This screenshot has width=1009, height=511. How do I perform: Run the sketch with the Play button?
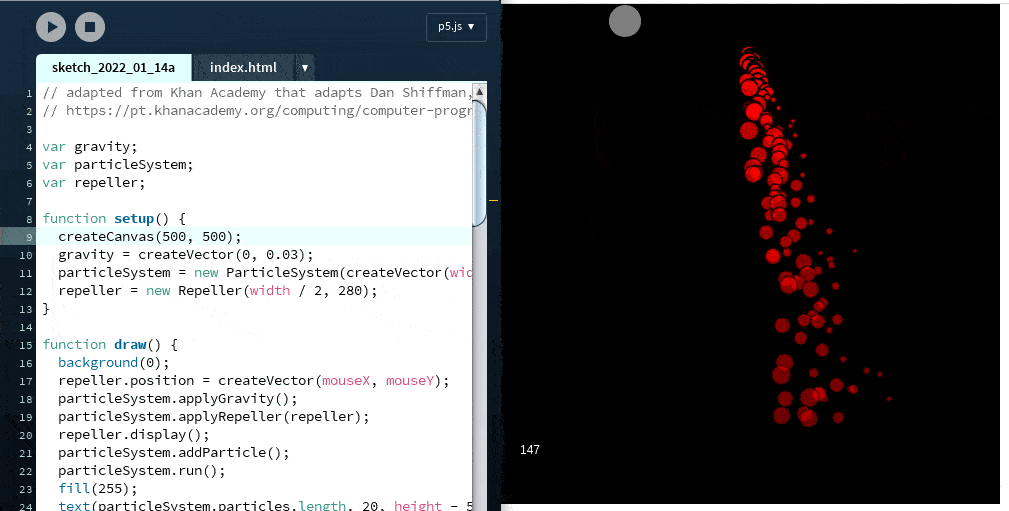tap(51, 27)
